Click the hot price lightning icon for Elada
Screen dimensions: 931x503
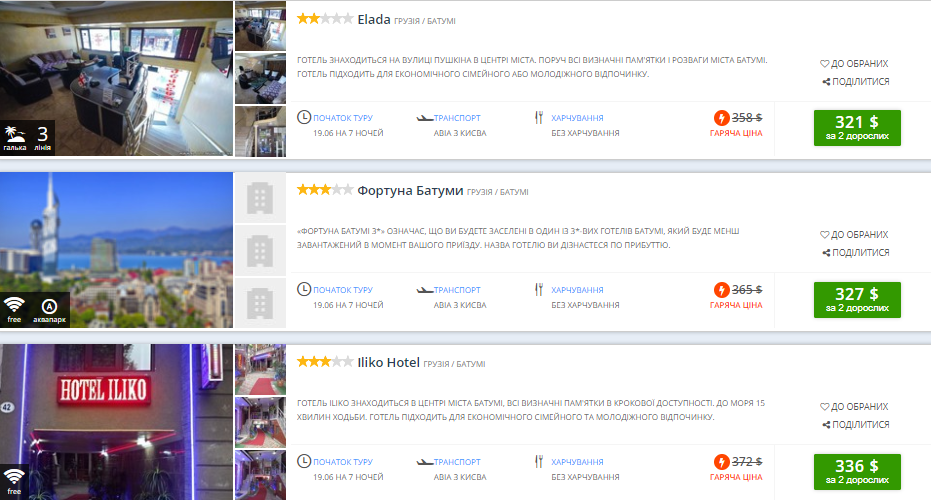point(721,118)
